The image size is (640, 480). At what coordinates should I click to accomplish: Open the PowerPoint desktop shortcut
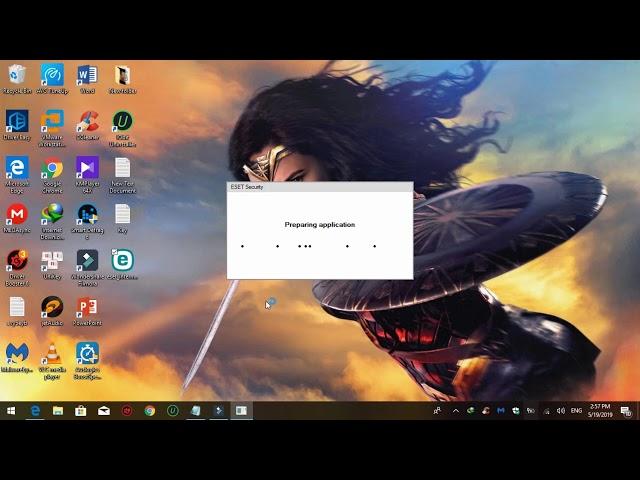(87, 311)
